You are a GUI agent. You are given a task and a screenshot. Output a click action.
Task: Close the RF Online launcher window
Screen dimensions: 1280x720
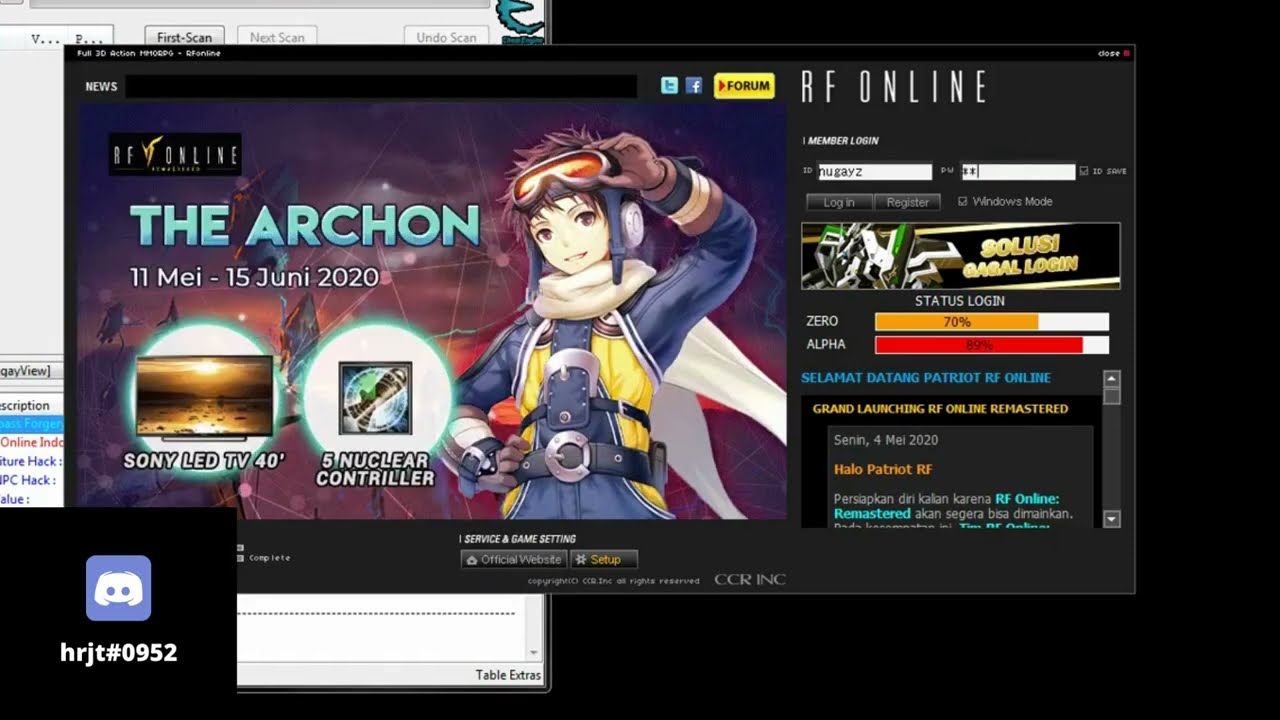coord(1113,54)
